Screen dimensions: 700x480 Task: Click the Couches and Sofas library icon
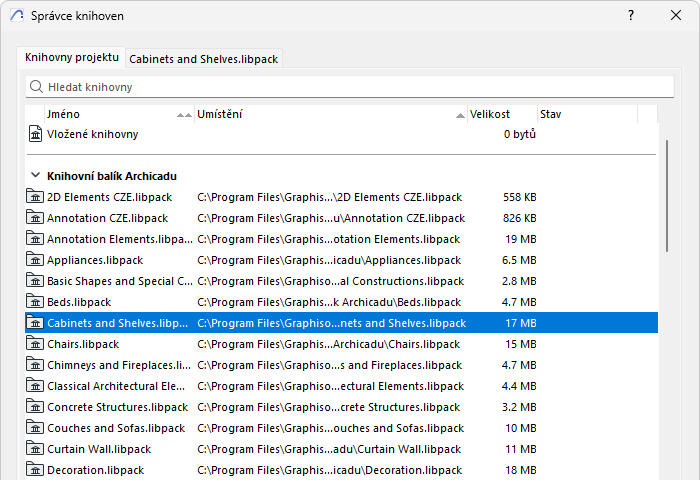[x=35, y=427]
